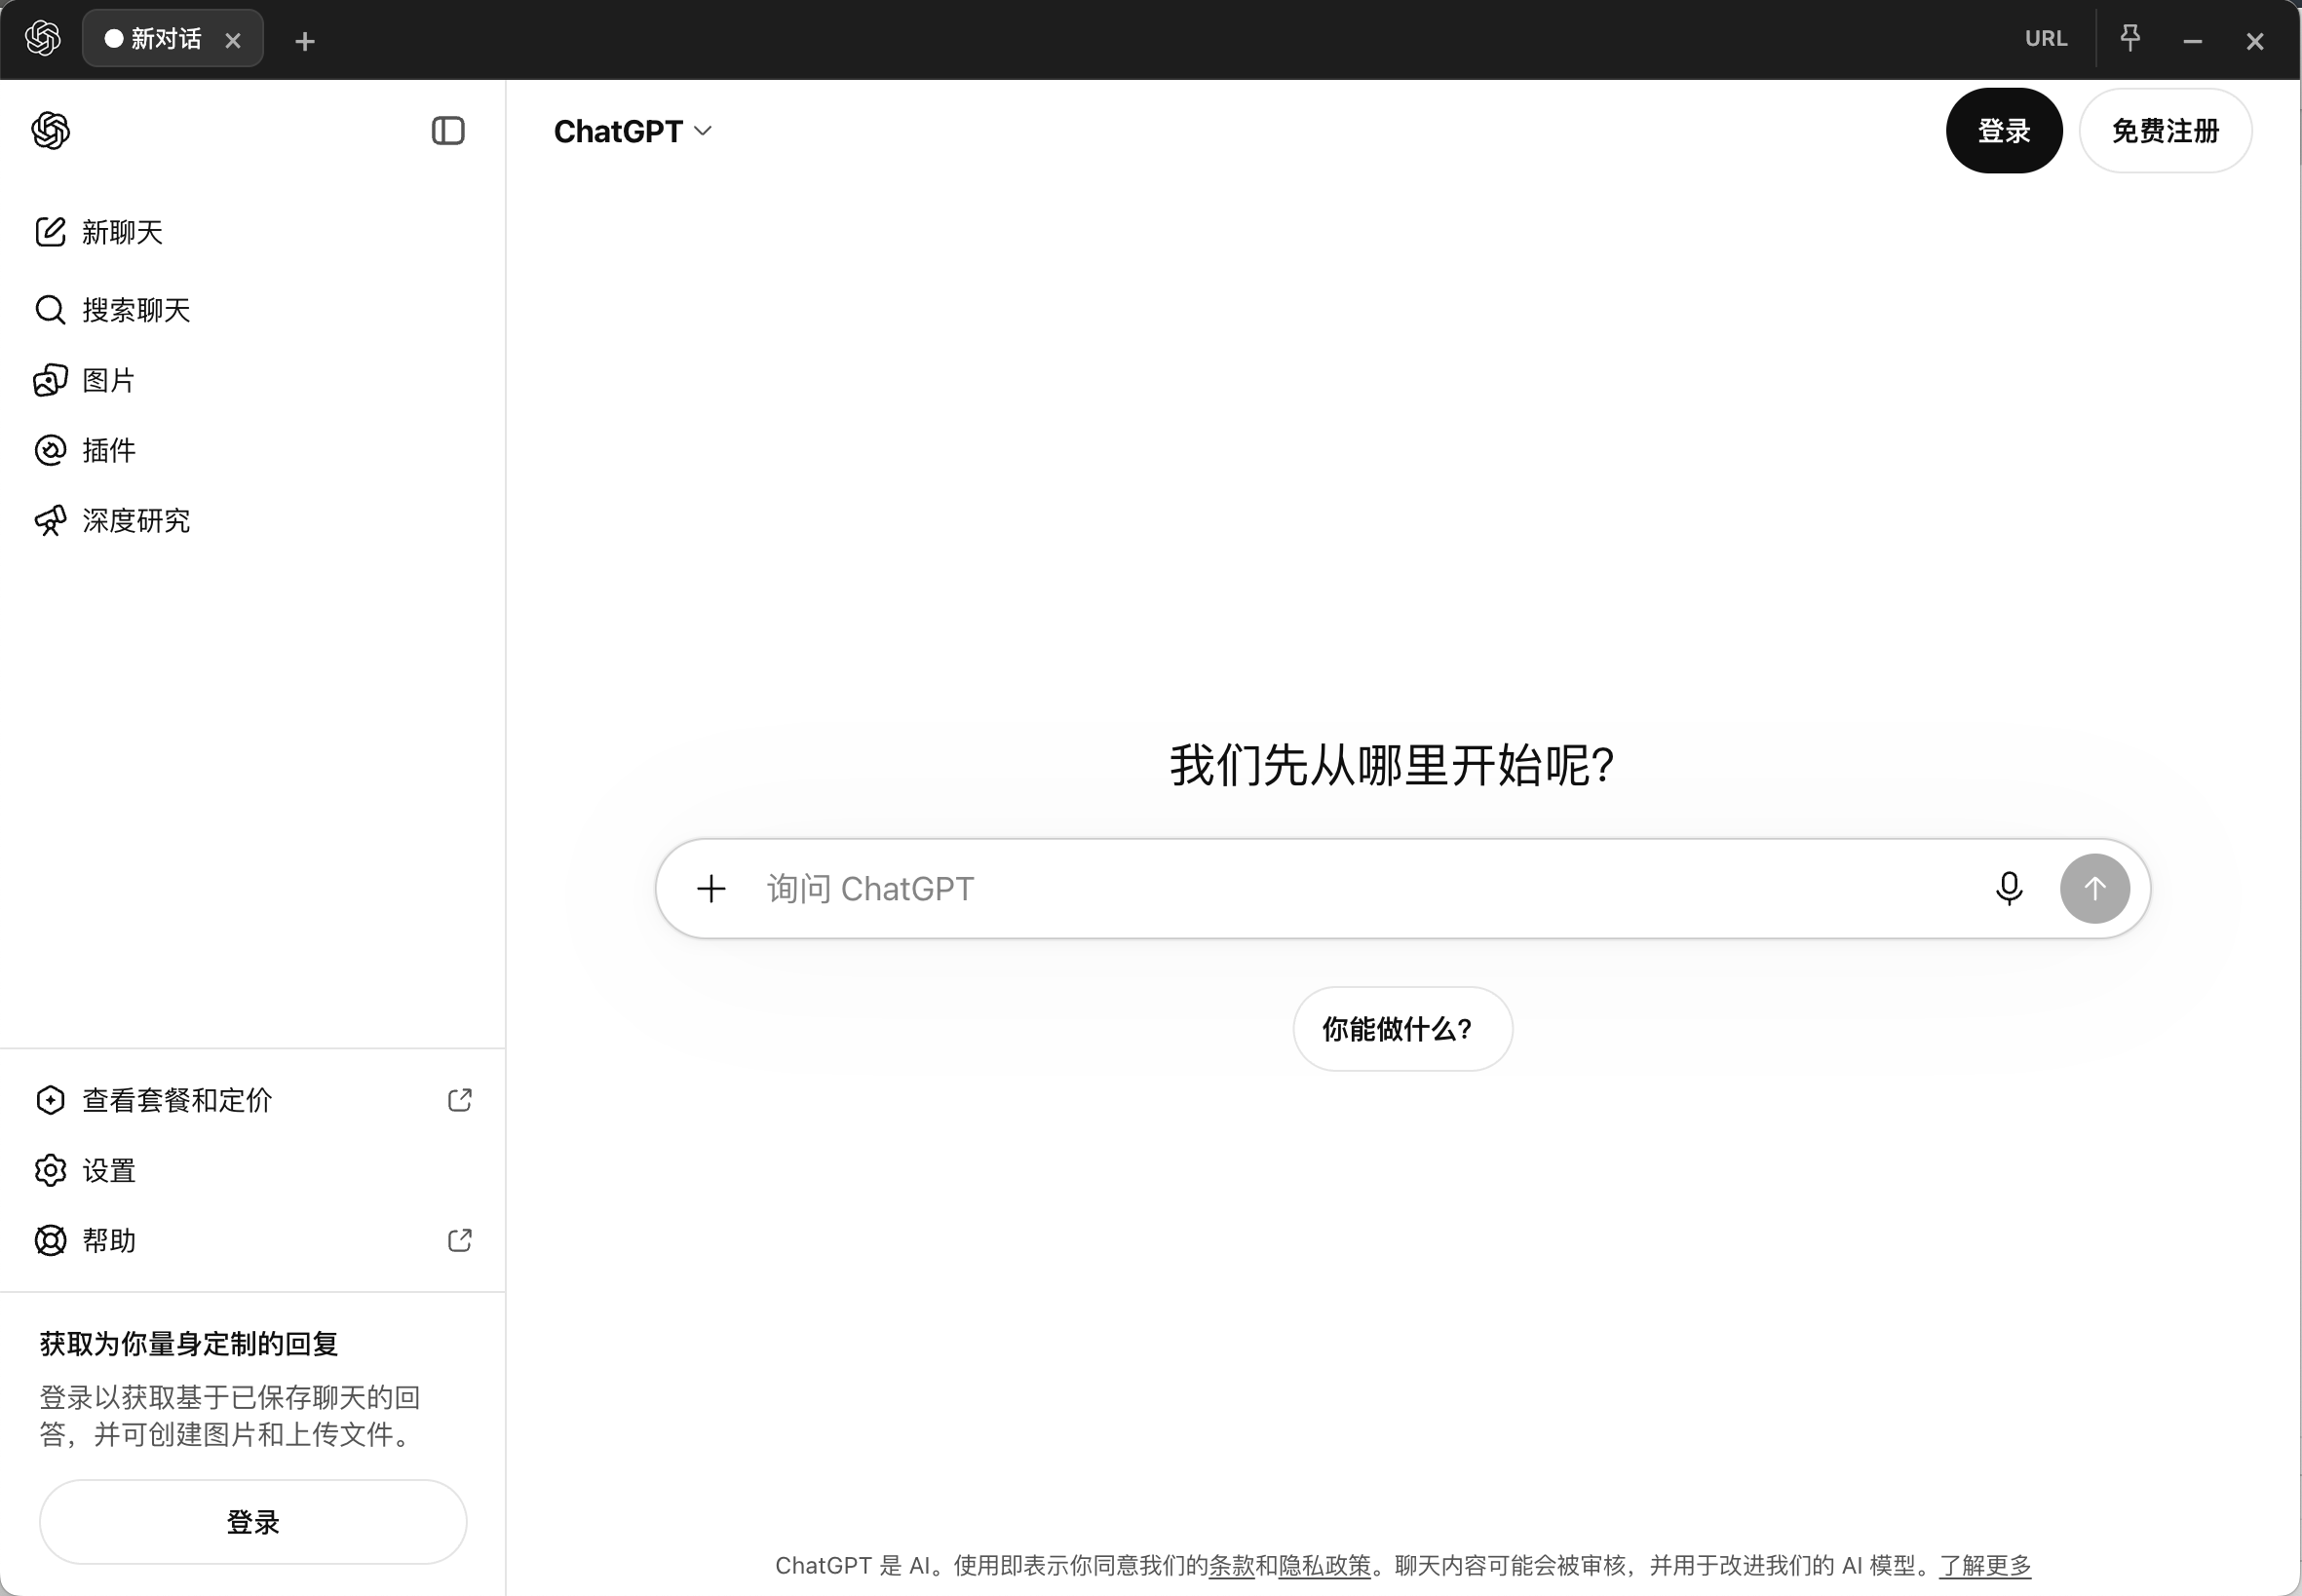Click the heading 我们先从哪里开始呢？
The width and height of the screenshot is (2302, 1596).
(1392, 765)
